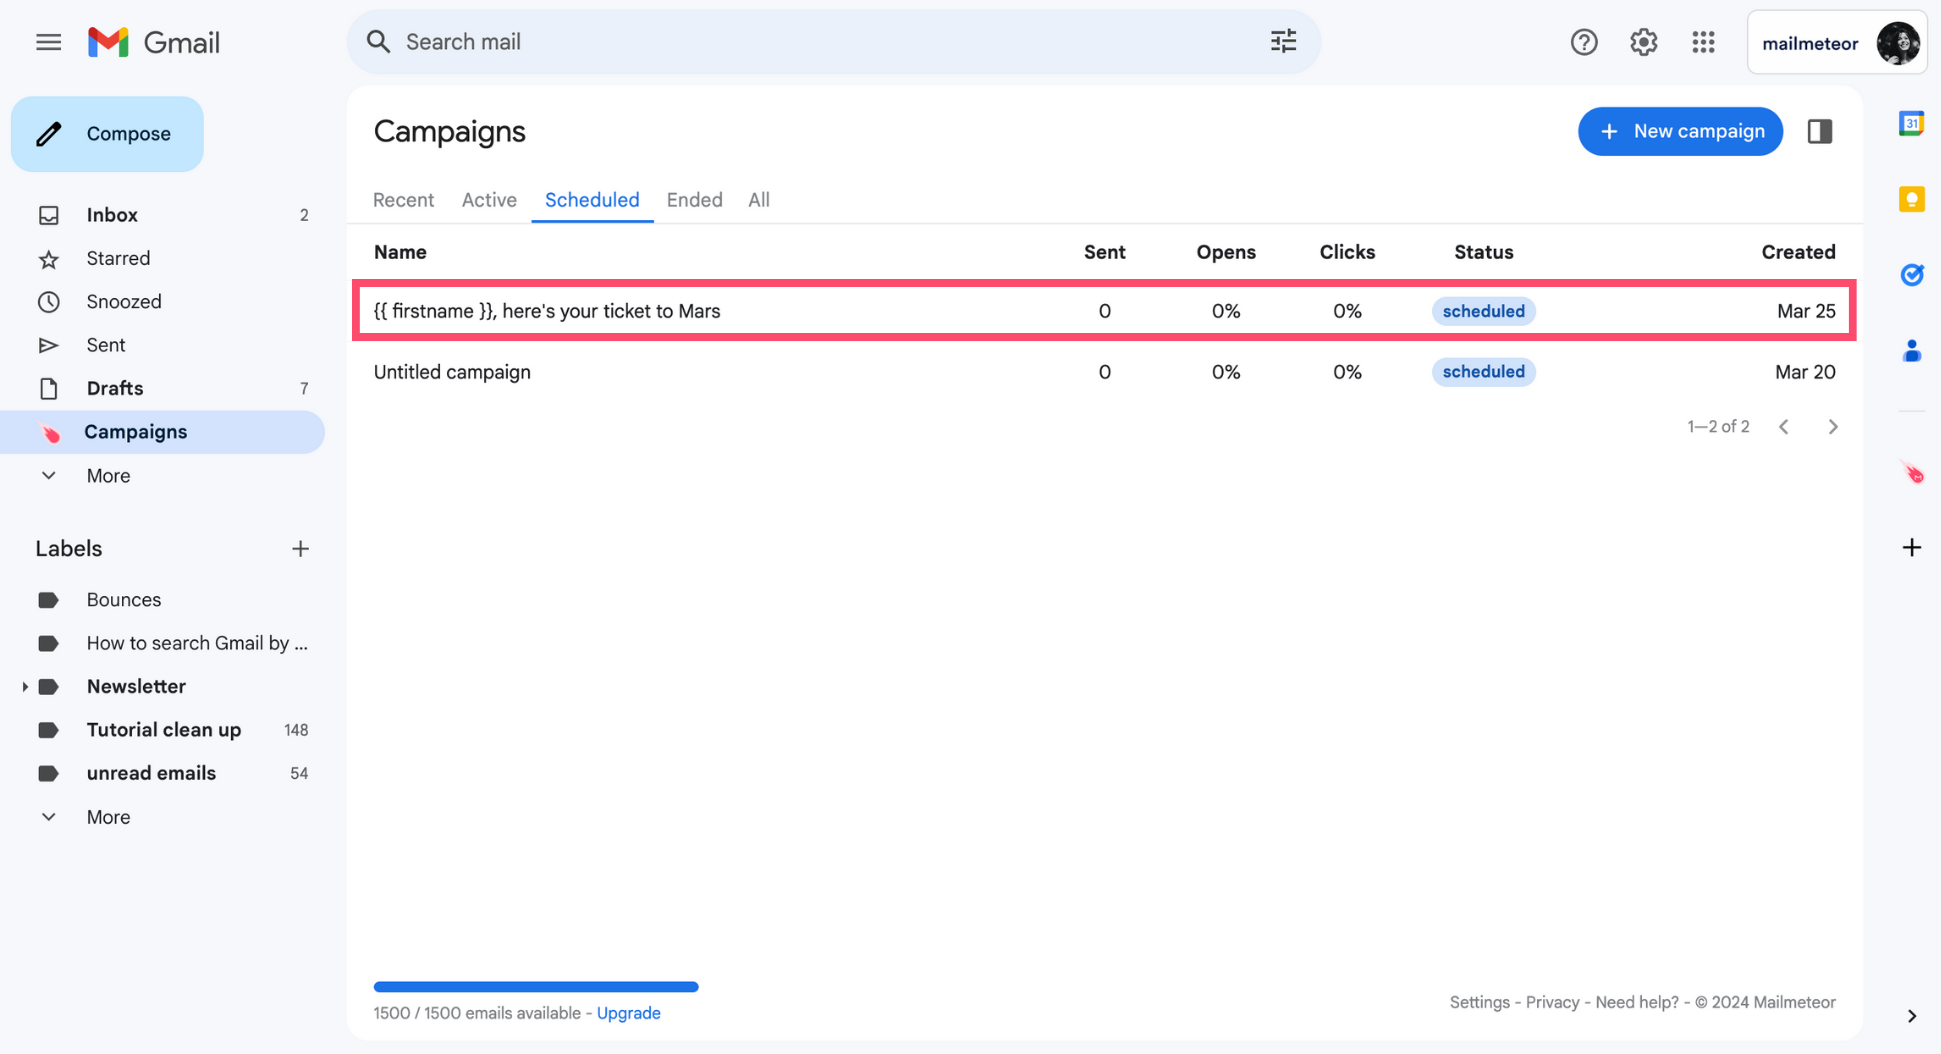Click the Sent column header

(x=1104, y=252)
